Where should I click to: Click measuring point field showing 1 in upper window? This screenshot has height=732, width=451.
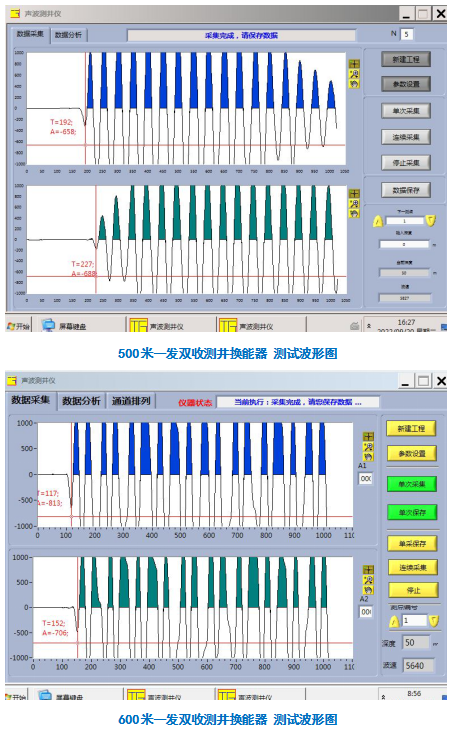pyautogui.click(x=404, y=221)
